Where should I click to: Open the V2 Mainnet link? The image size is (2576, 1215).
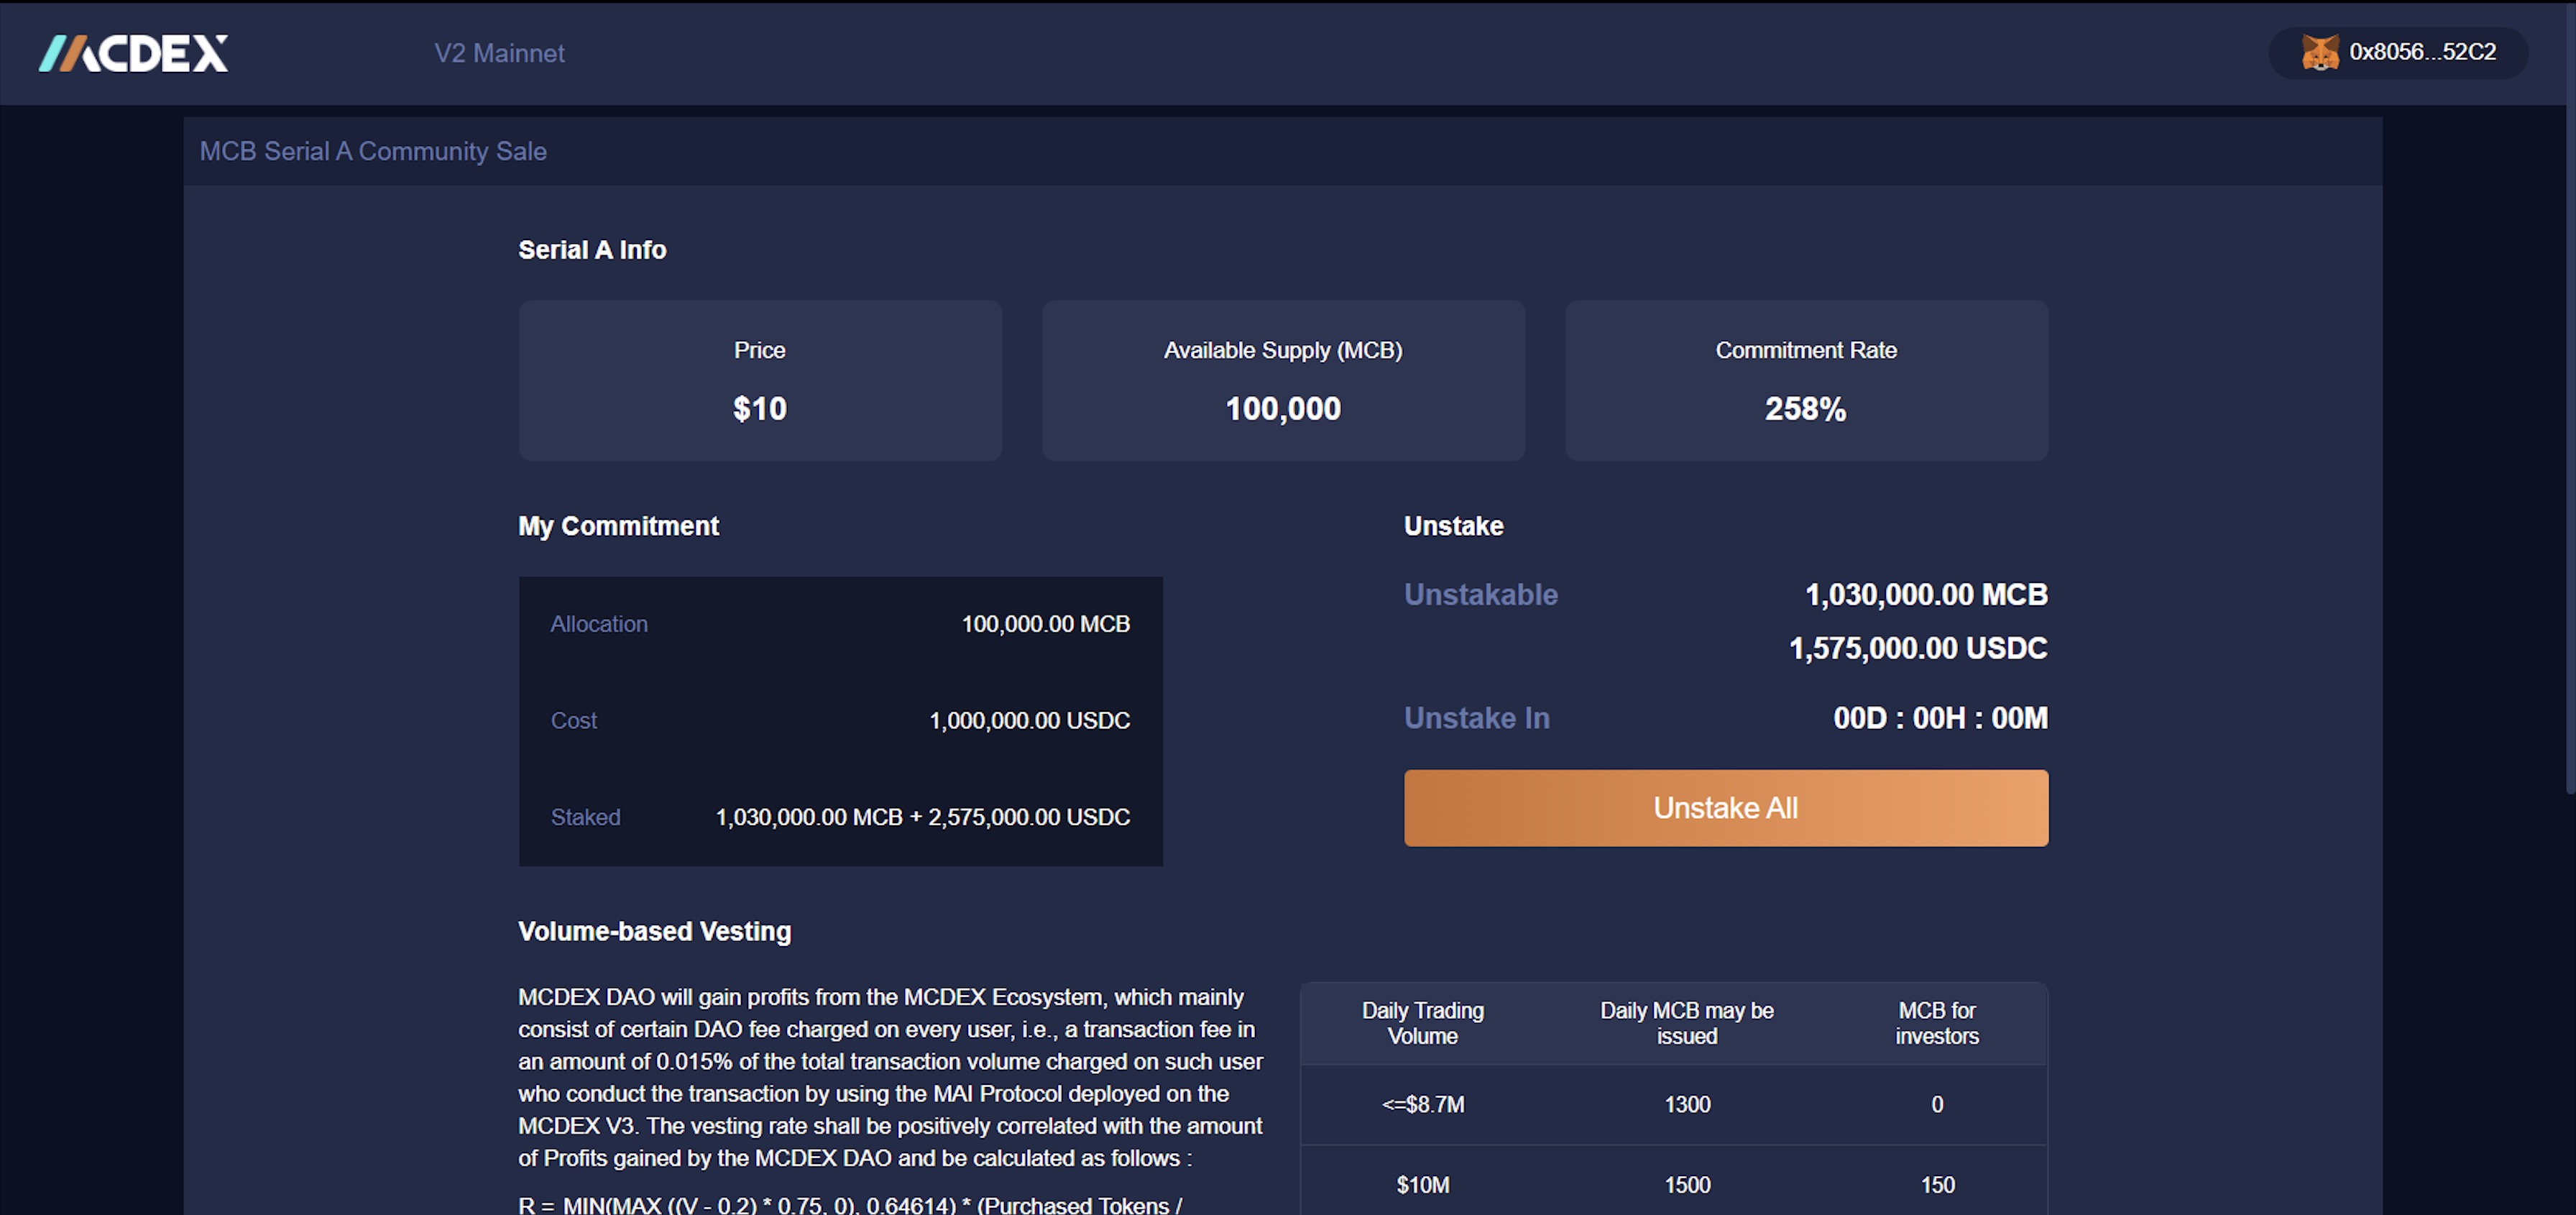(x=499, y=53)
